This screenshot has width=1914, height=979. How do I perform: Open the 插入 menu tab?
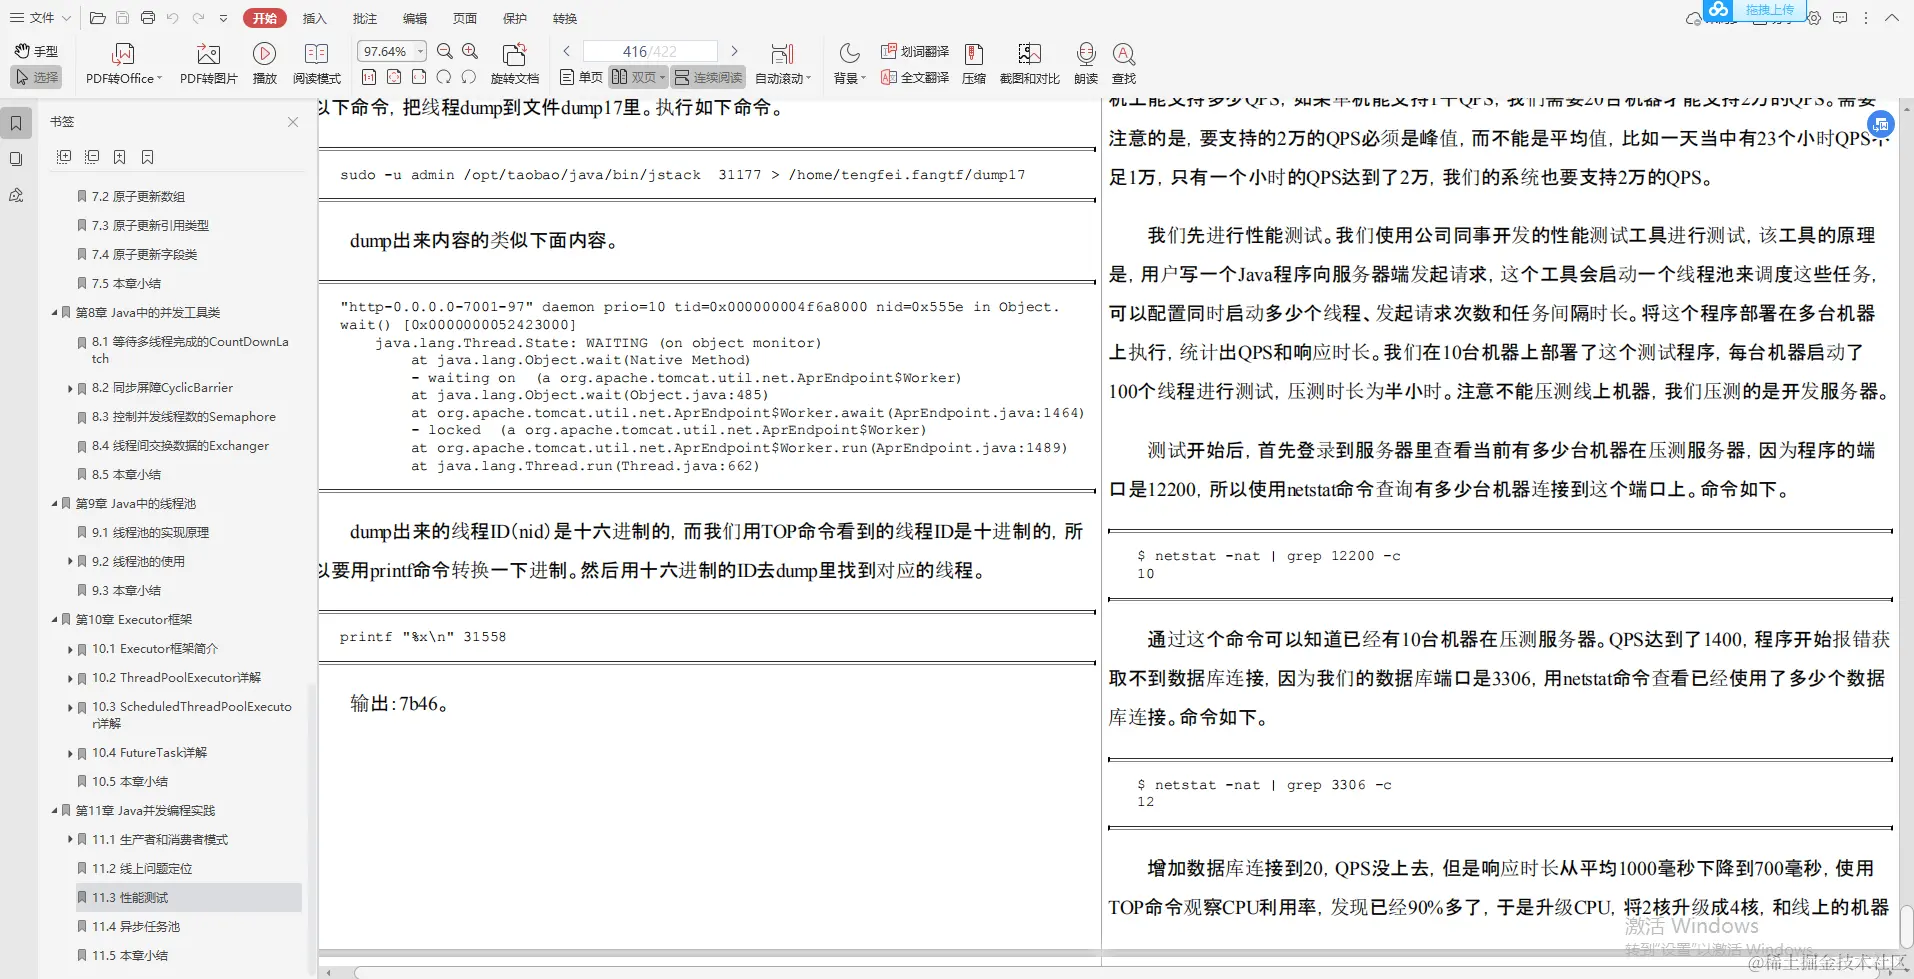[x=314, y=17]
